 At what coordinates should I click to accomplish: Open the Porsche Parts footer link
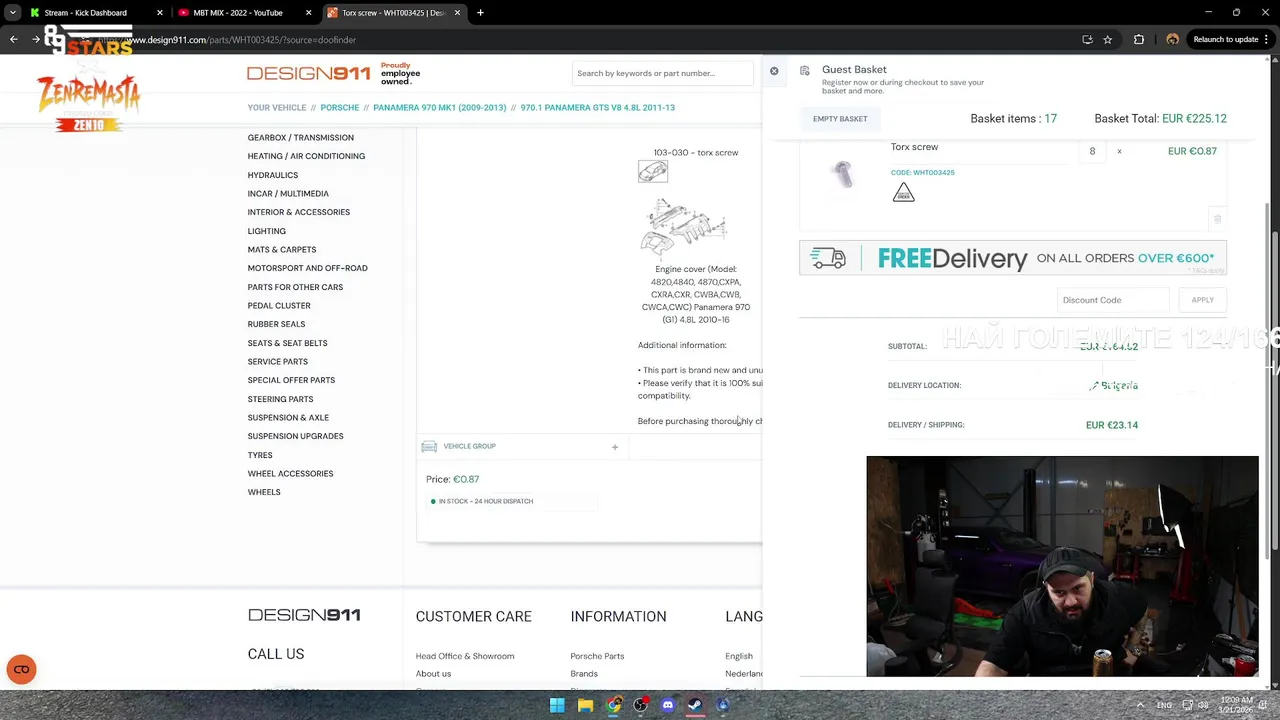click(x=597, y=656)
